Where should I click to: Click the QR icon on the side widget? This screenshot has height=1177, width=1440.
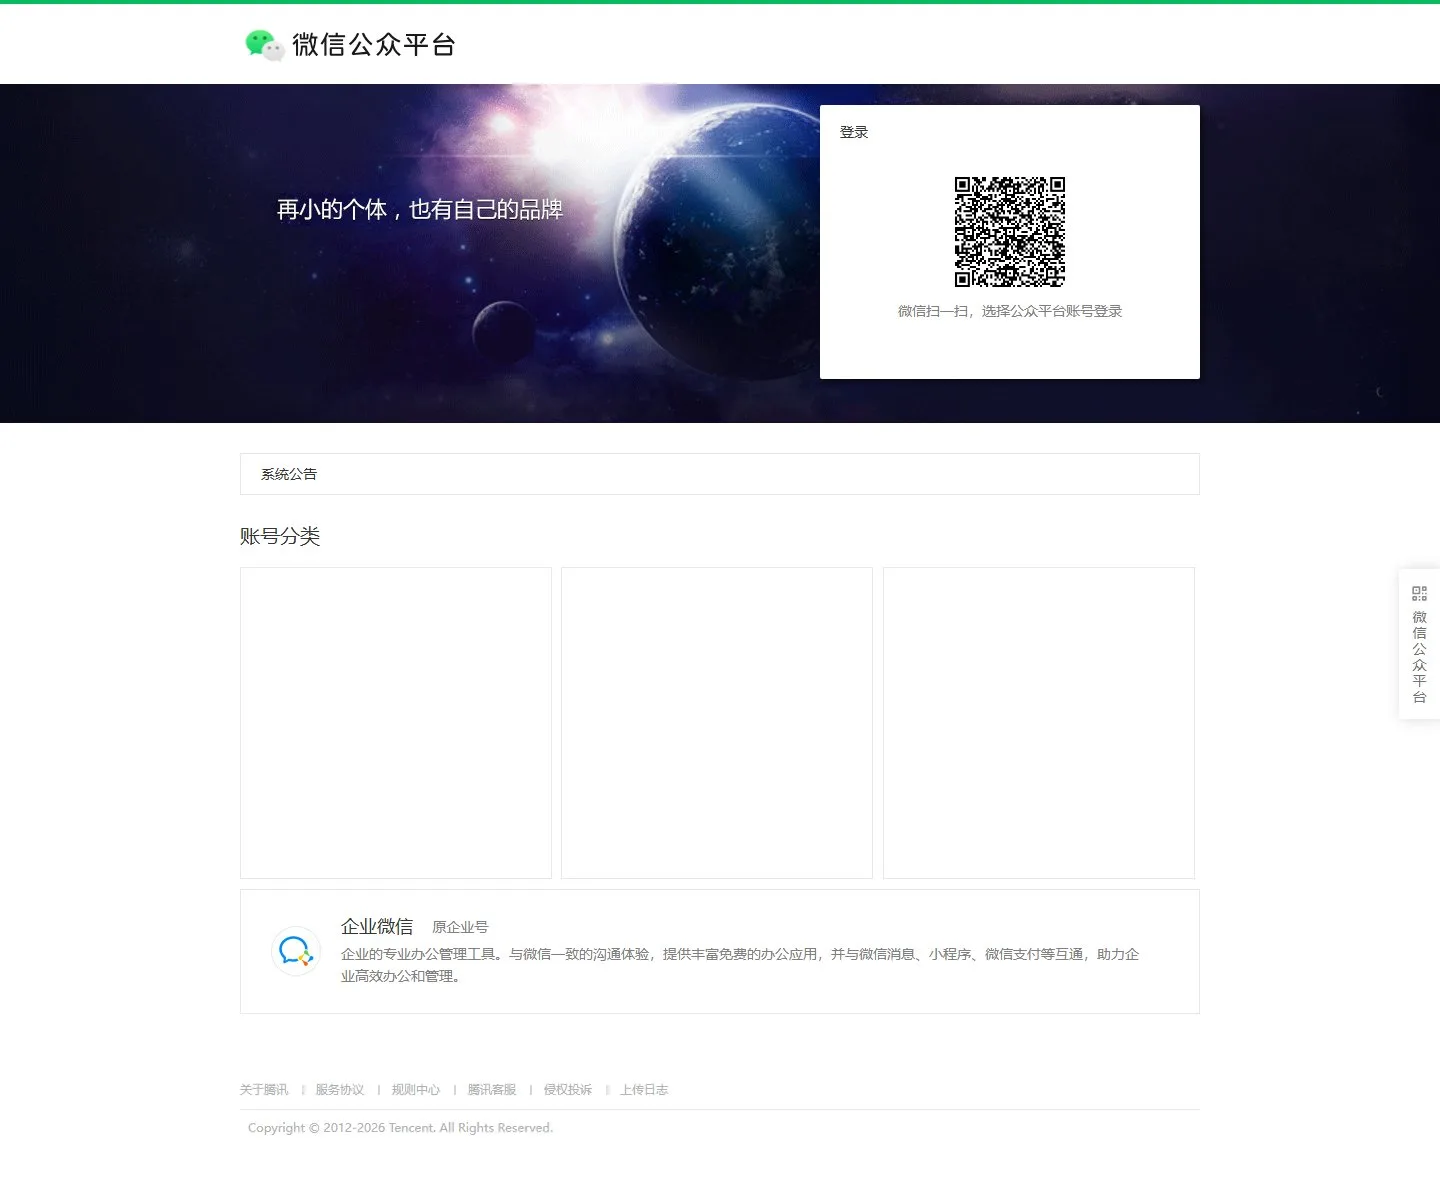1419,593
